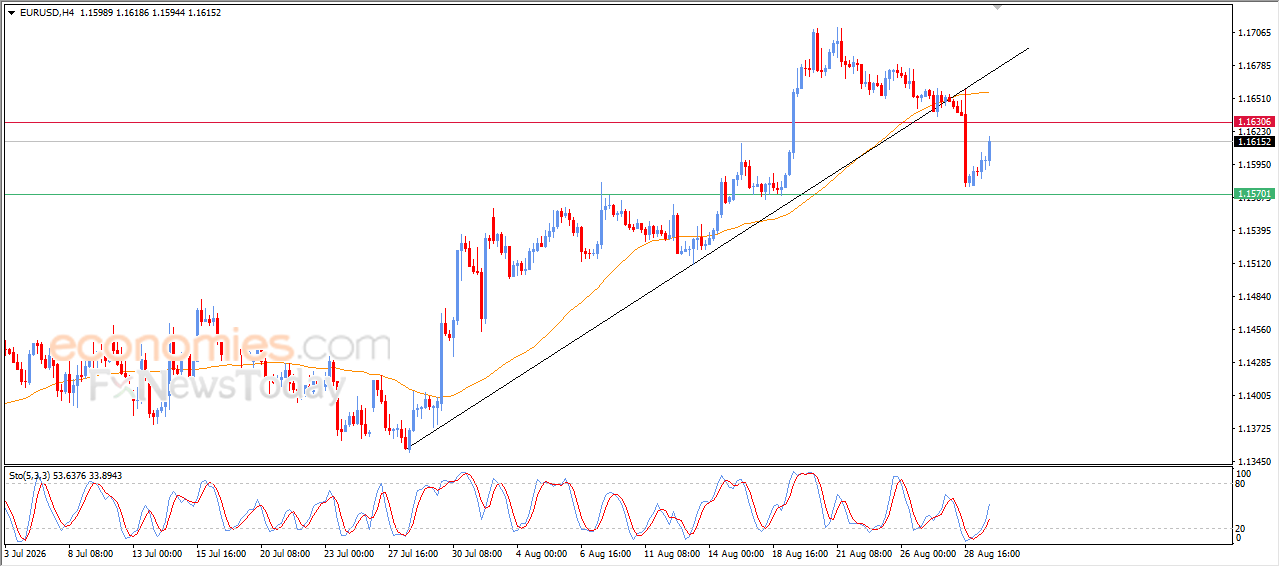Click the stochastic 20 level label
Image resolution: width=1280 pixels, height=567 pixels.
click(1241, 527)
